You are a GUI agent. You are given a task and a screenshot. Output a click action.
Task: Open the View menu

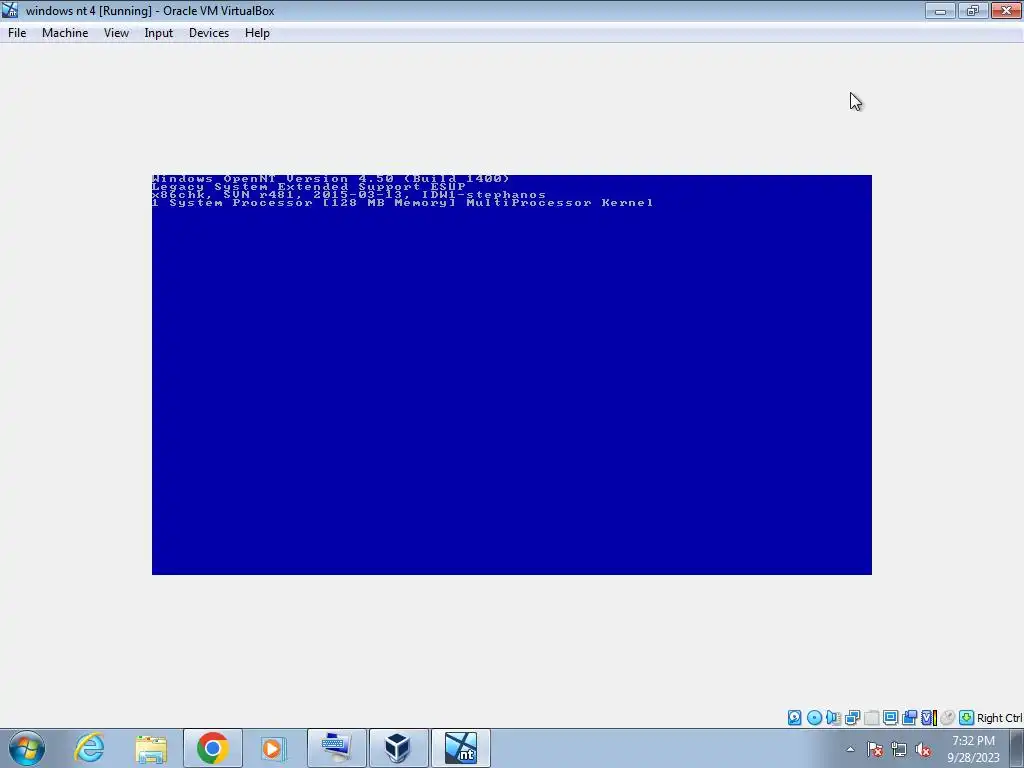click(x=116, y=33)
